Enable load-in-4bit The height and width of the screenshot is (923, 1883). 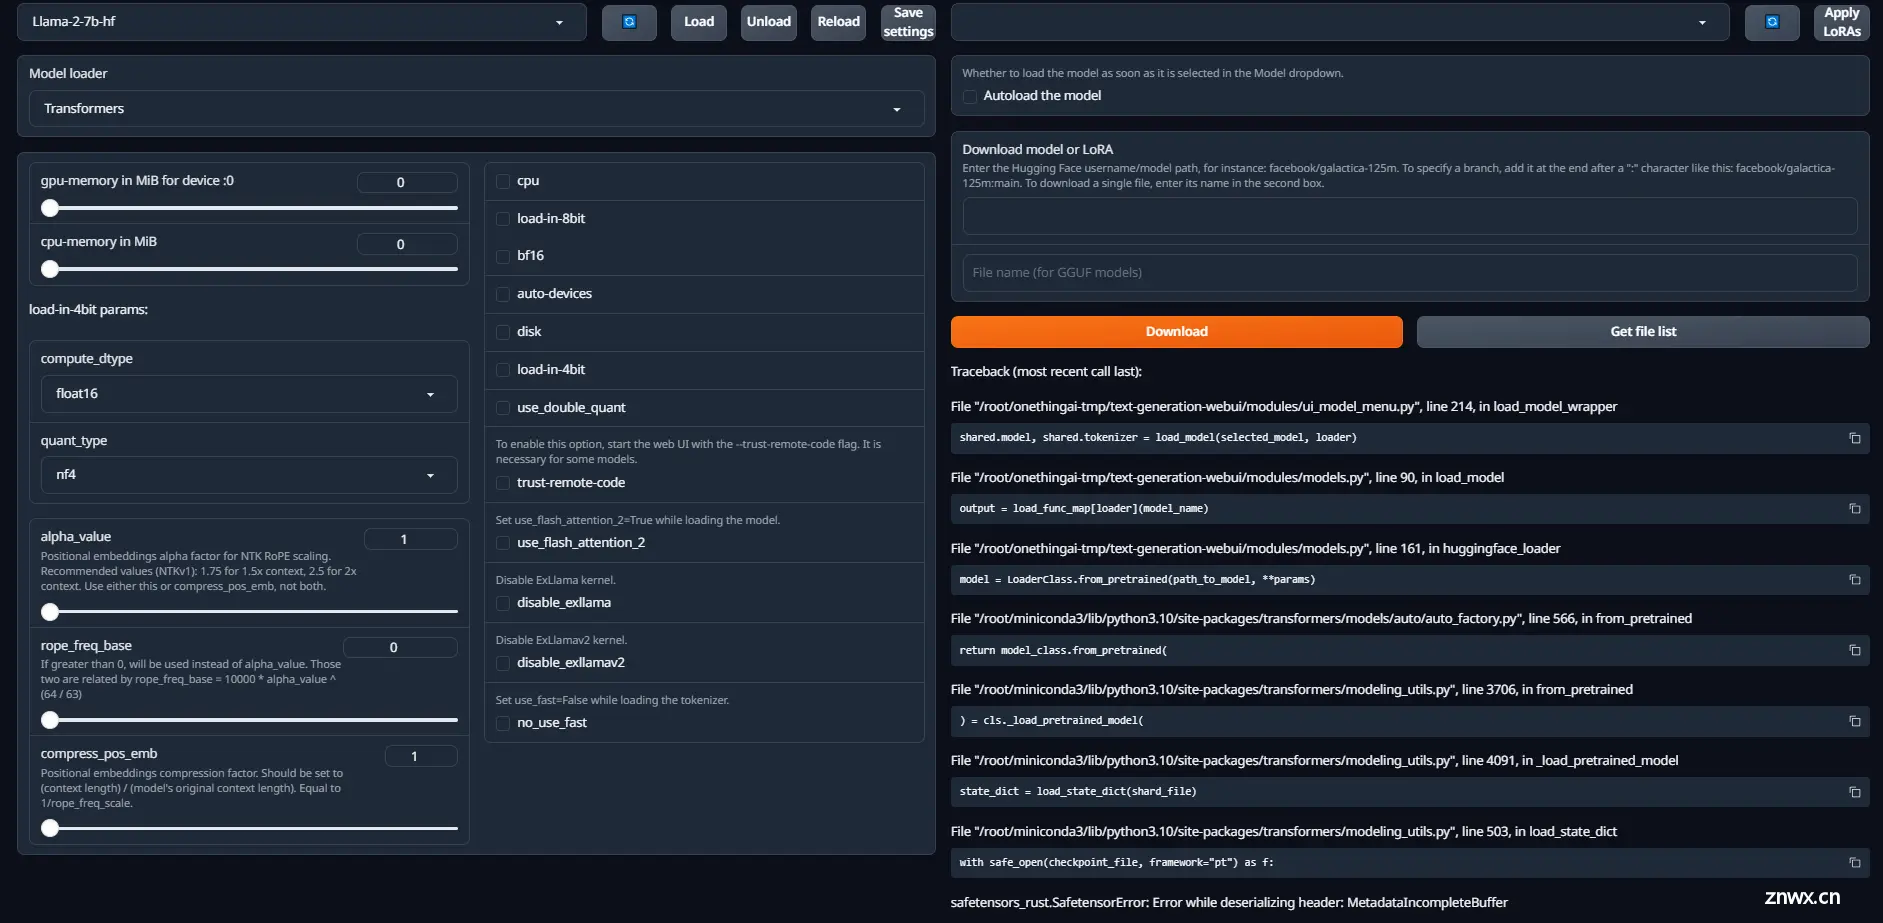pyautogui.click(x=503, y=370)
